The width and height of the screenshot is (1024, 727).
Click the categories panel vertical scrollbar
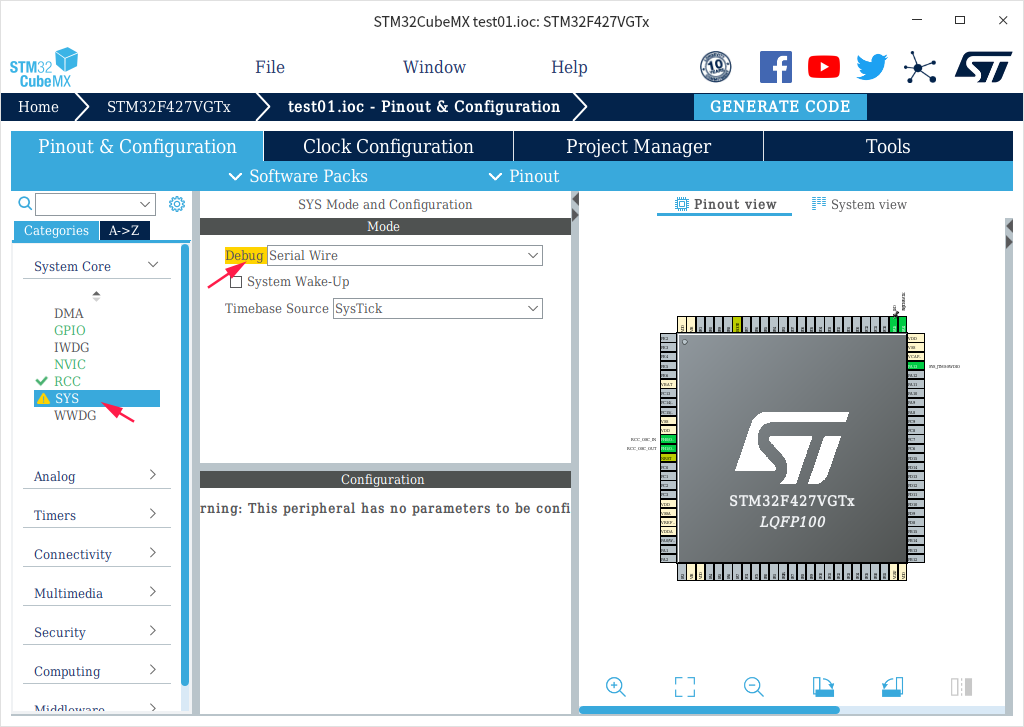[185, 464]
